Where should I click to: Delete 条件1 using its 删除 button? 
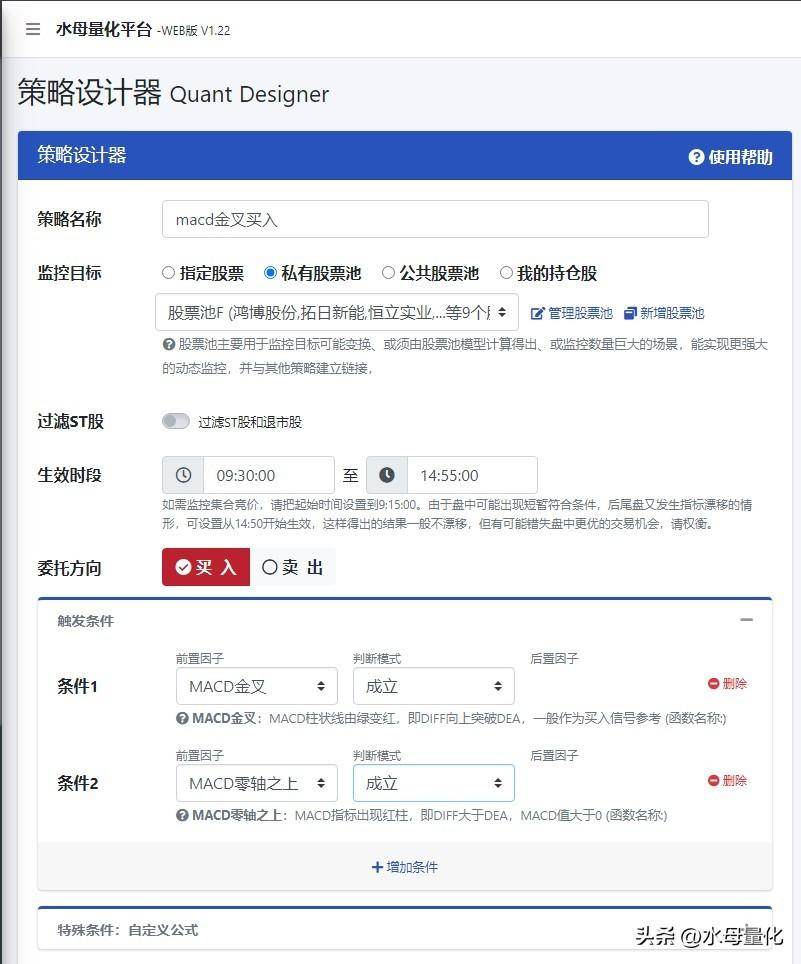click(x=727, y=683)
